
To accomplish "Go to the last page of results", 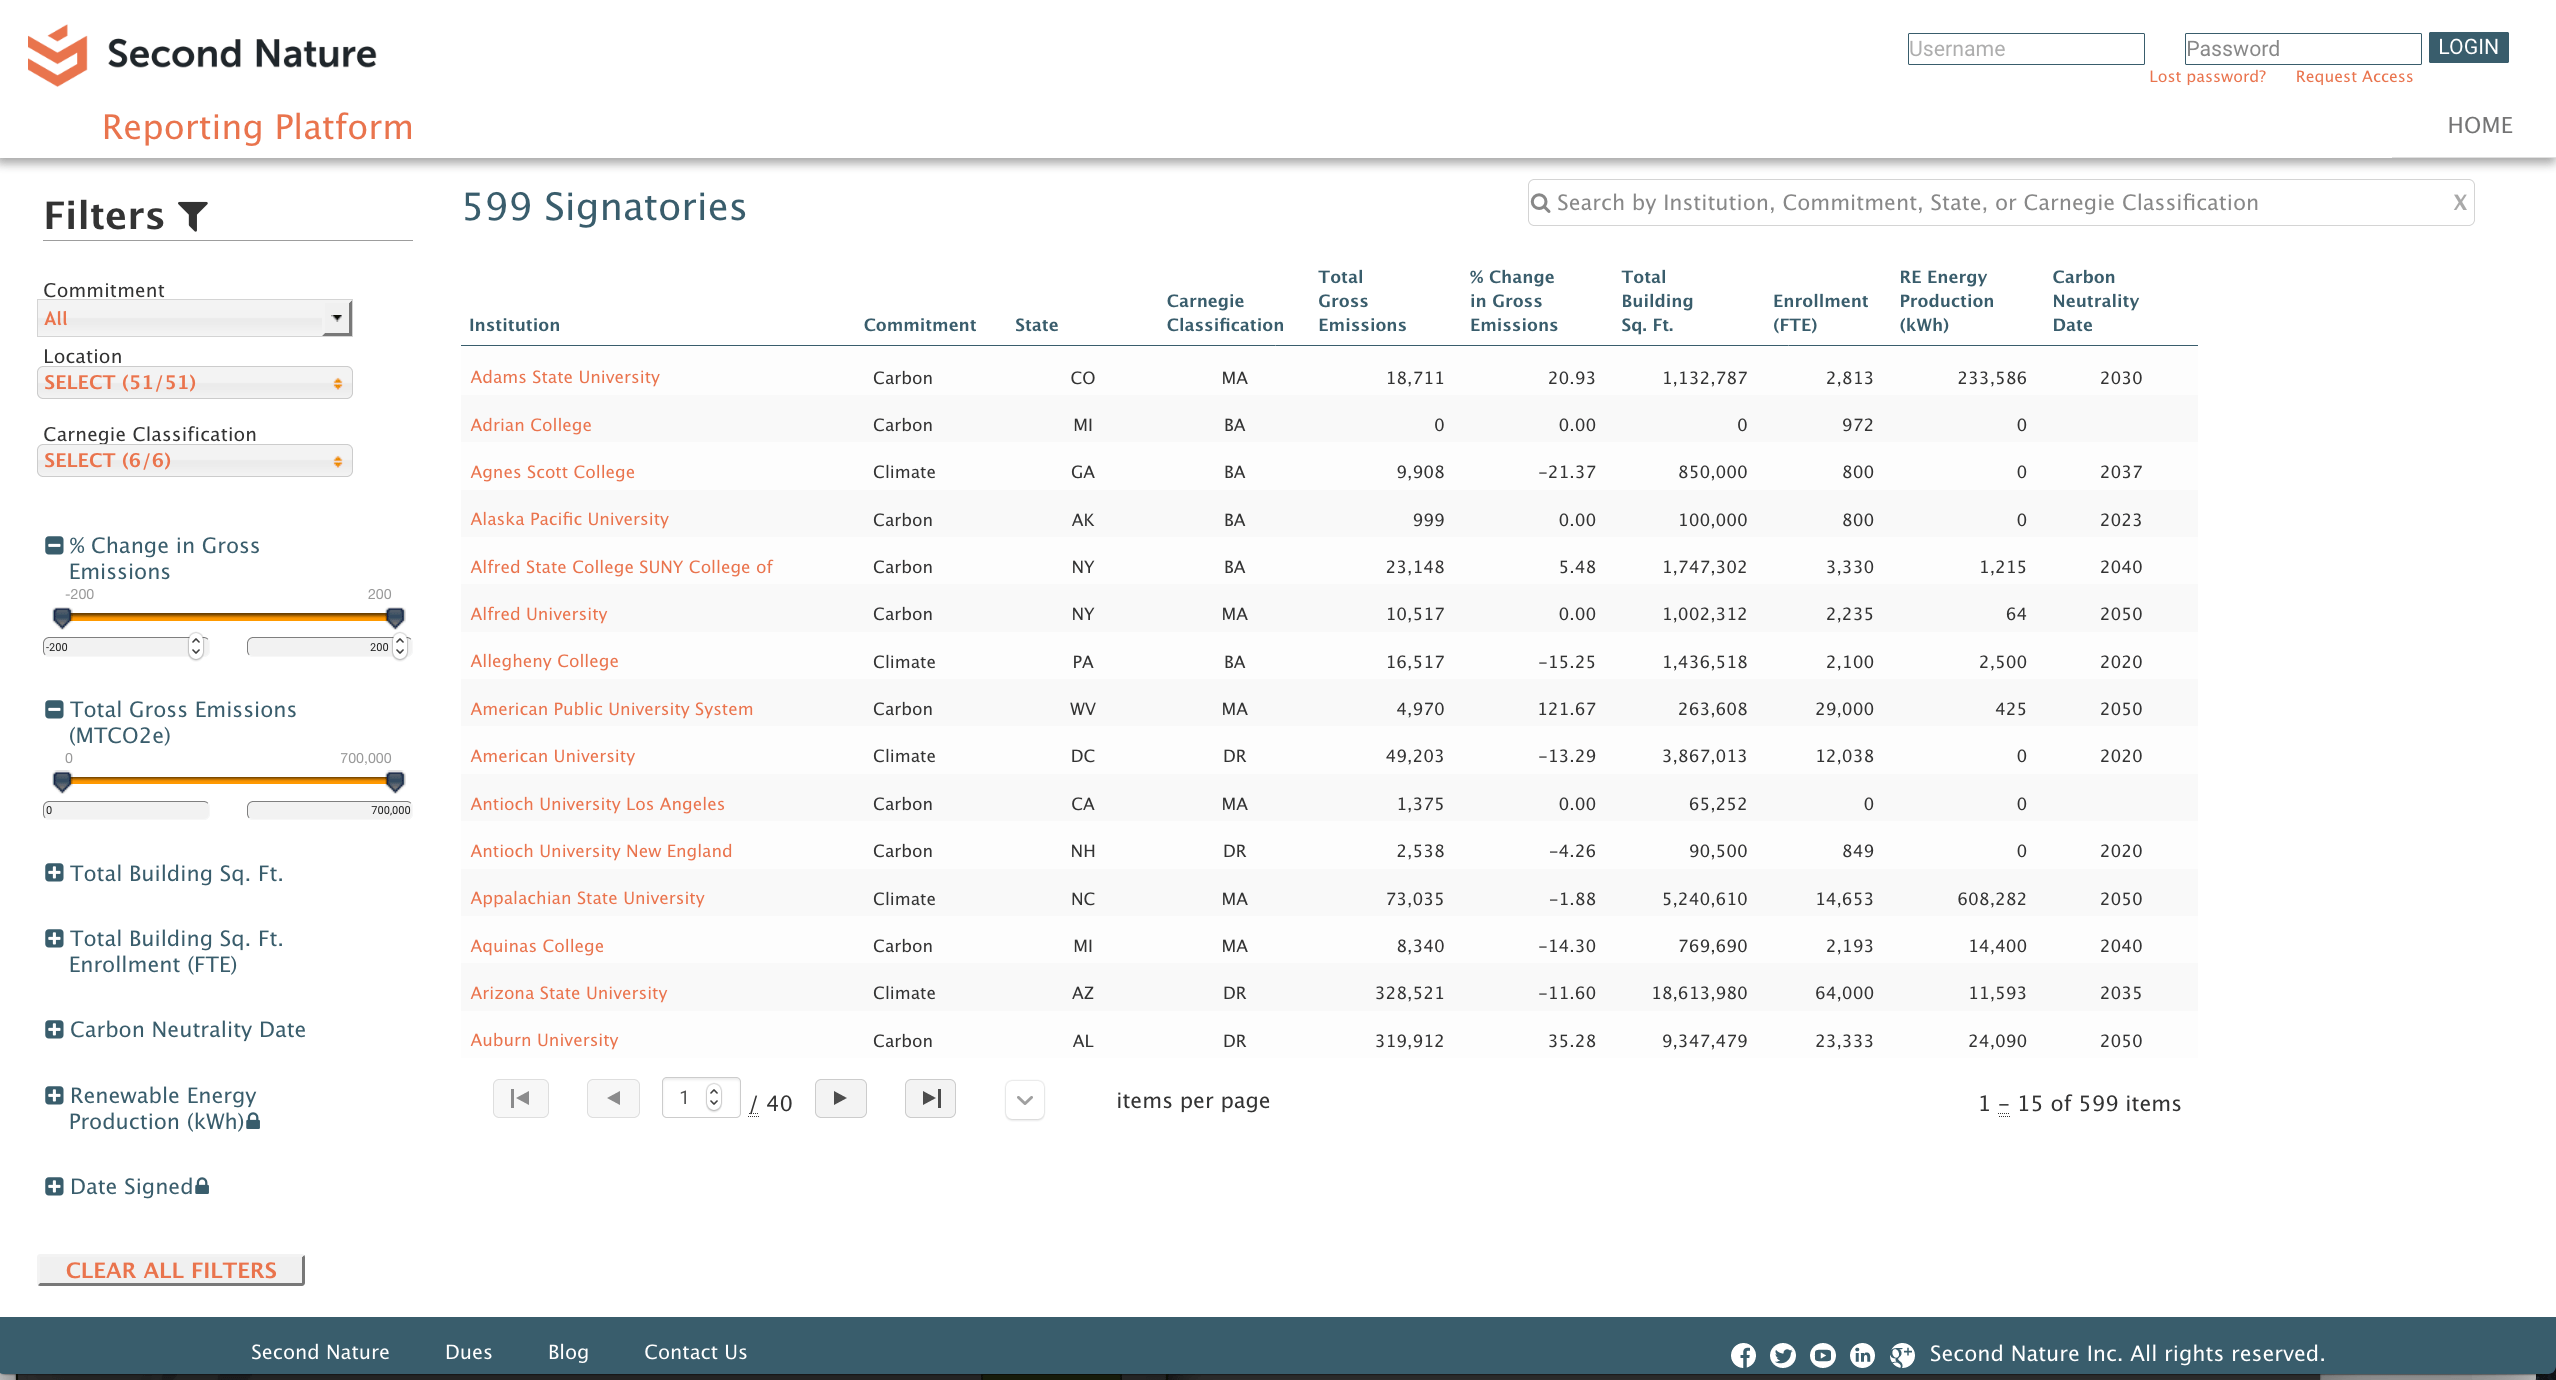I will click(x=930, y=1098).
